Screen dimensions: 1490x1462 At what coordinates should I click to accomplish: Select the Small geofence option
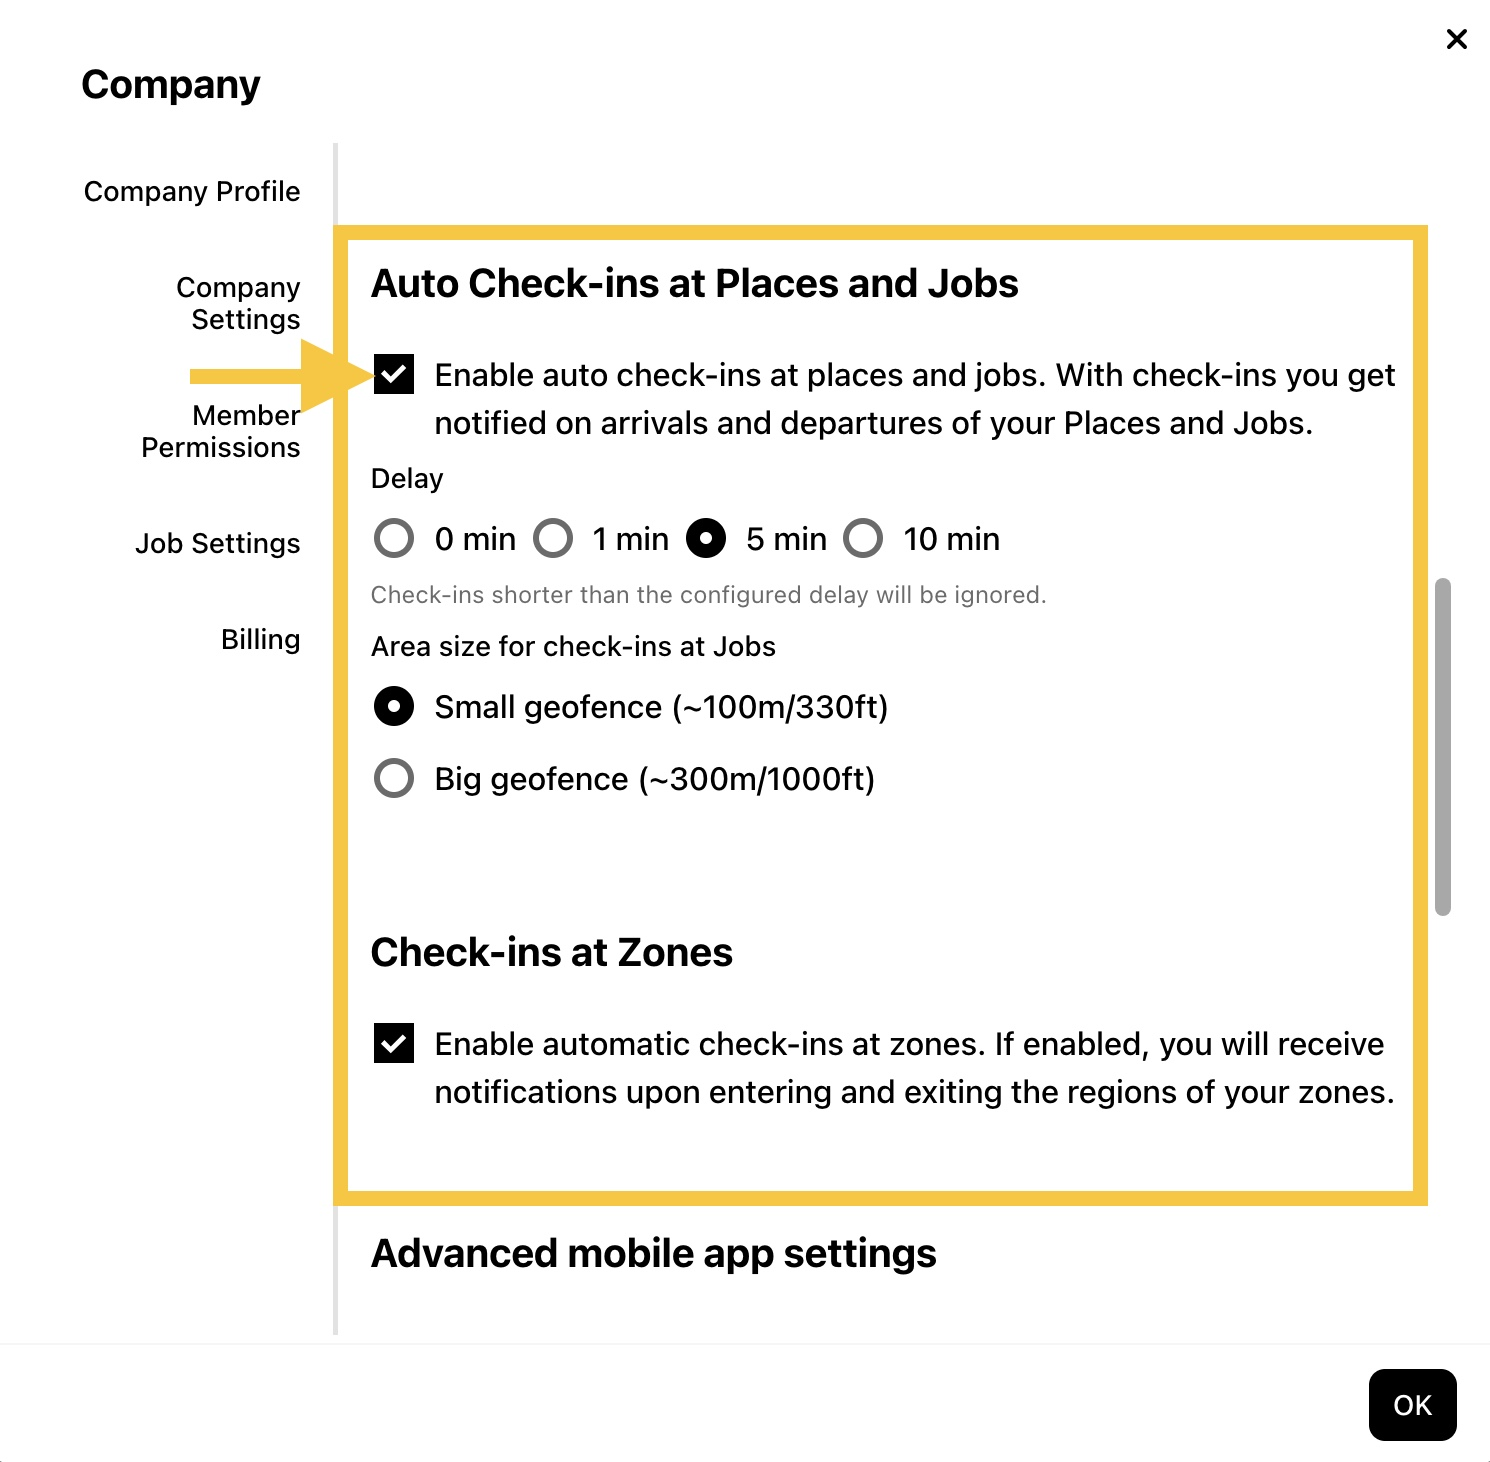(x=394, y=706)
